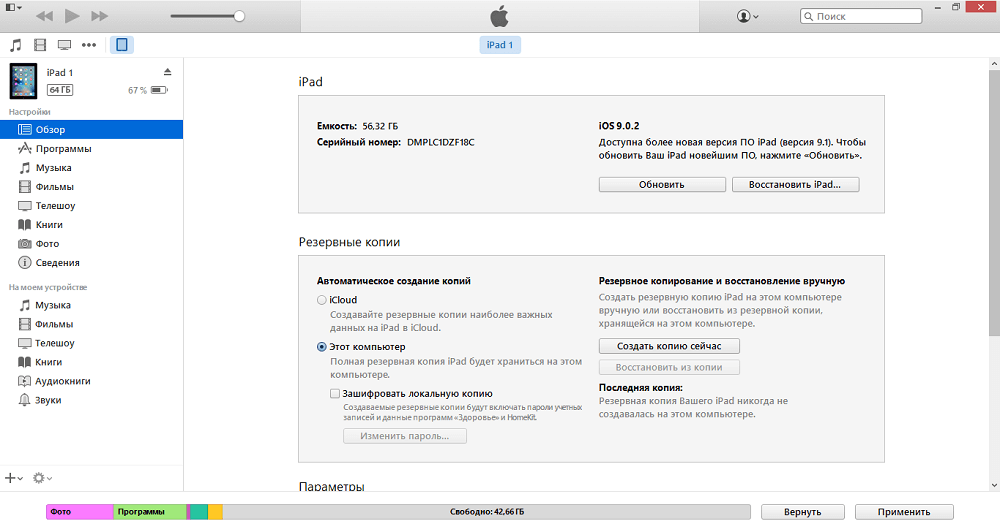Click the Обновить button
This screenshot has width=1000, height=532.
(x=662, y=185)
